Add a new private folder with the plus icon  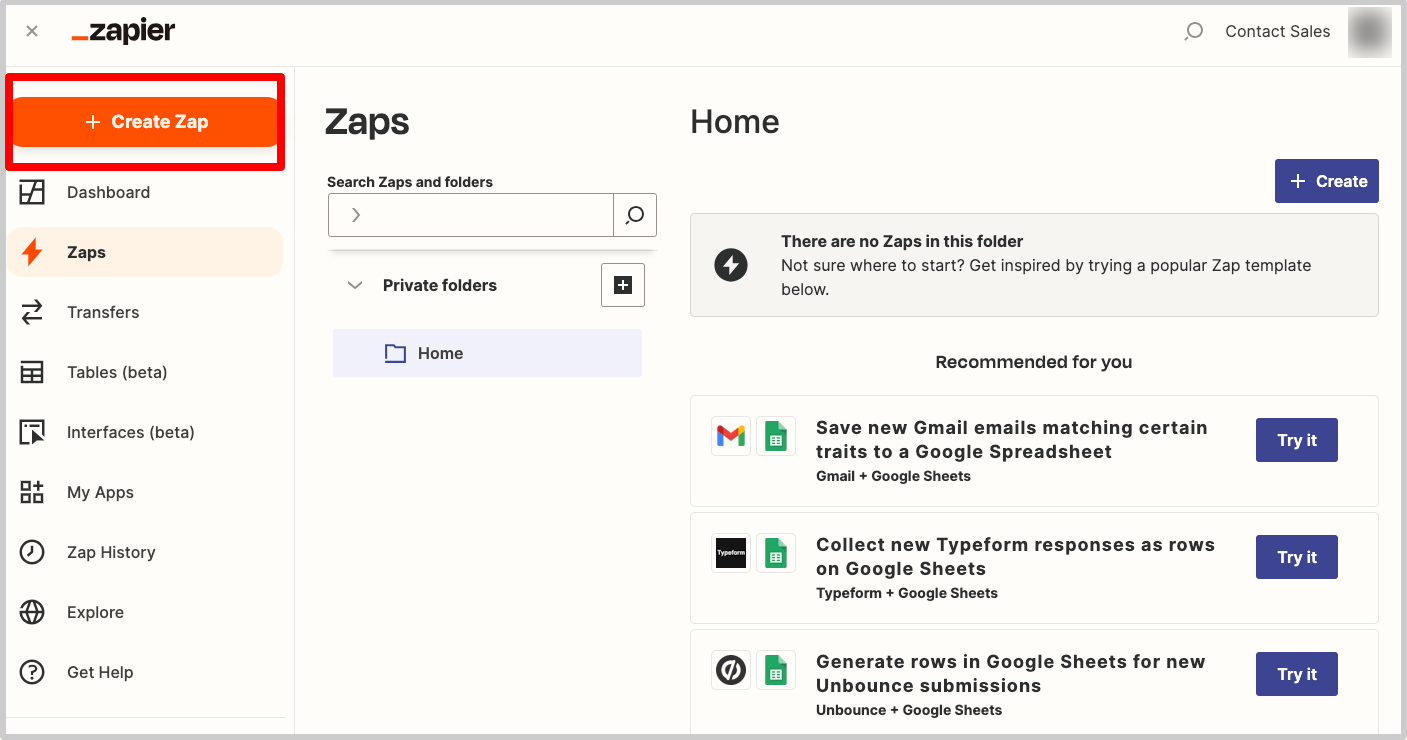pyautogui.click(x=623, y=285)
